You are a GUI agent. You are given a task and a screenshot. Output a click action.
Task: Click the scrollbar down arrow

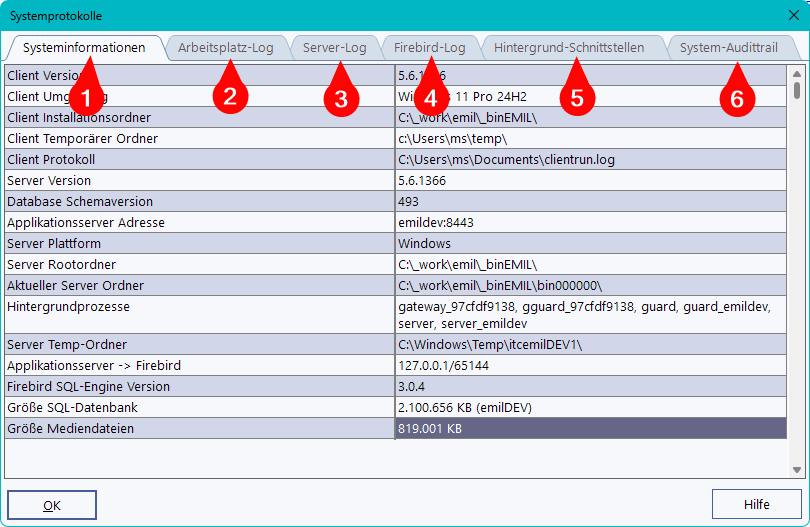click(797, 469)
